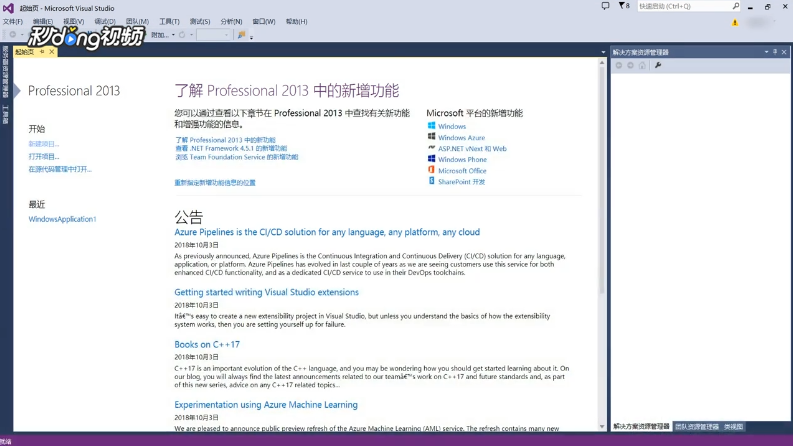Open Solution Explorer Properties wrench icon

pos(658,65)
